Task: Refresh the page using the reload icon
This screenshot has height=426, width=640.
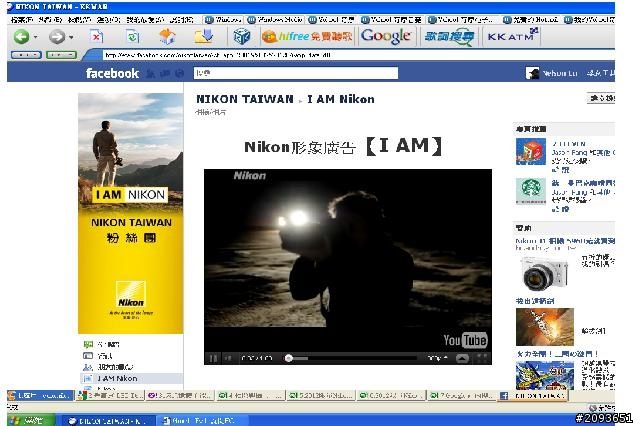Action: (x=133, y=37)
